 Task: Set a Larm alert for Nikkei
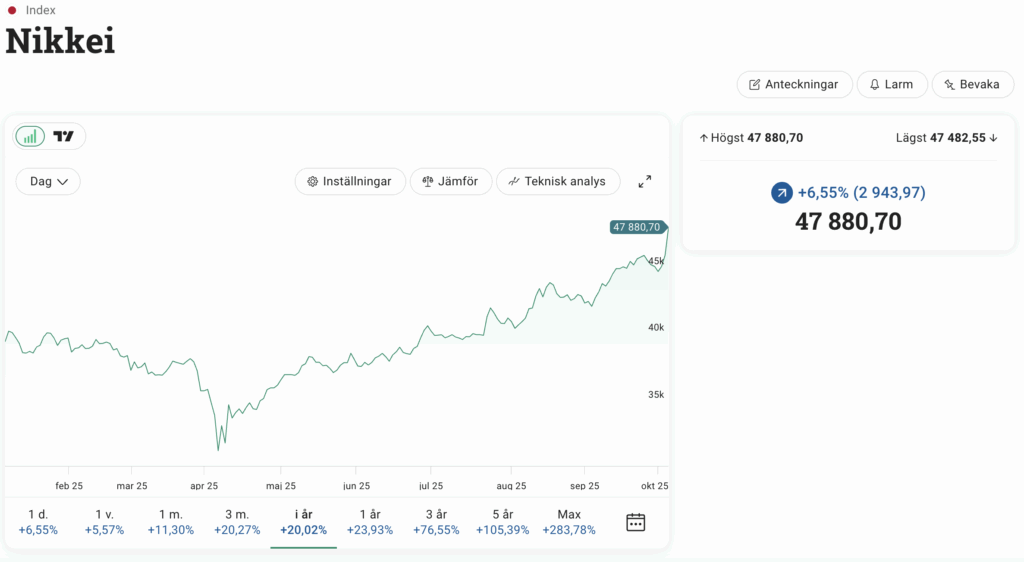point(891,84)
